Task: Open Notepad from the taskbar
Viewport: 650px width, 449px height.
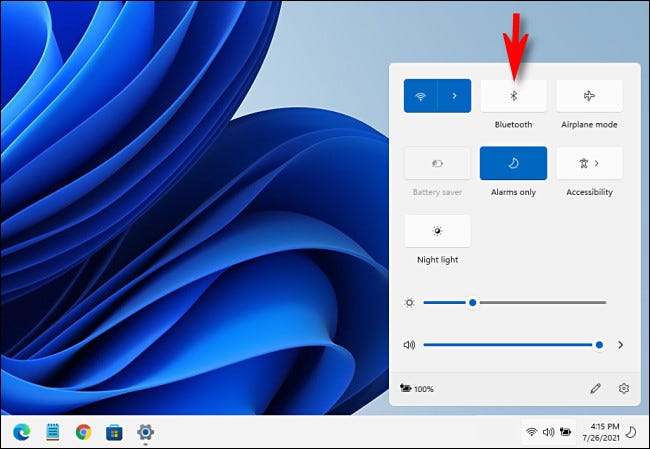Action: [x=53, y=432]
